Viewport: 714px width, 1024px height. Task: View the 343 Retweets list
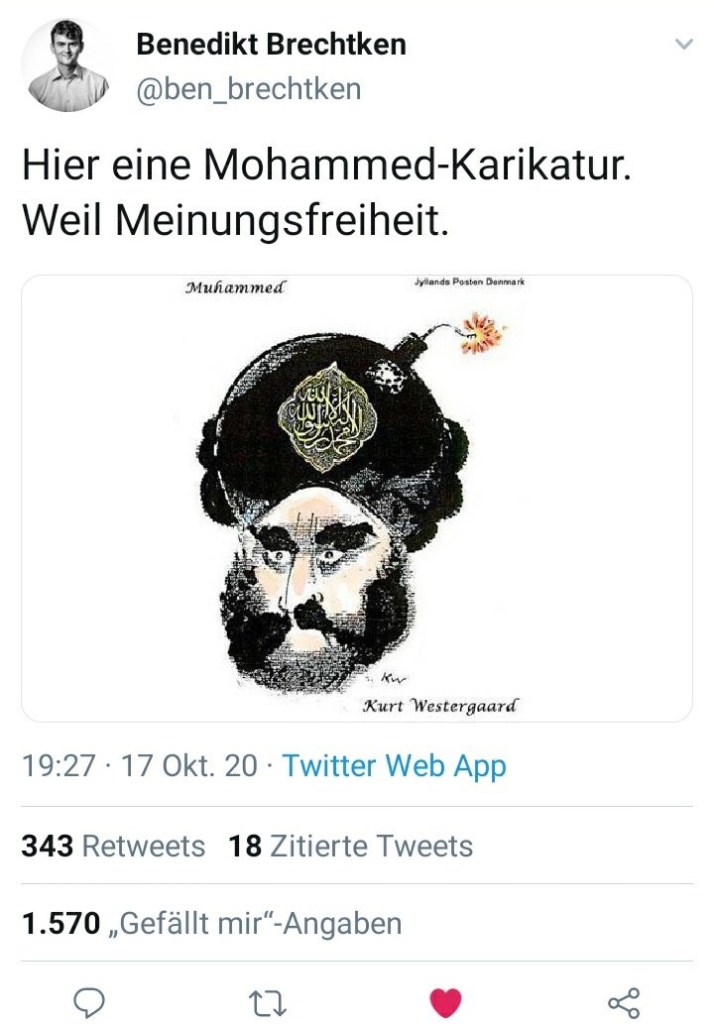coord(114,846)
